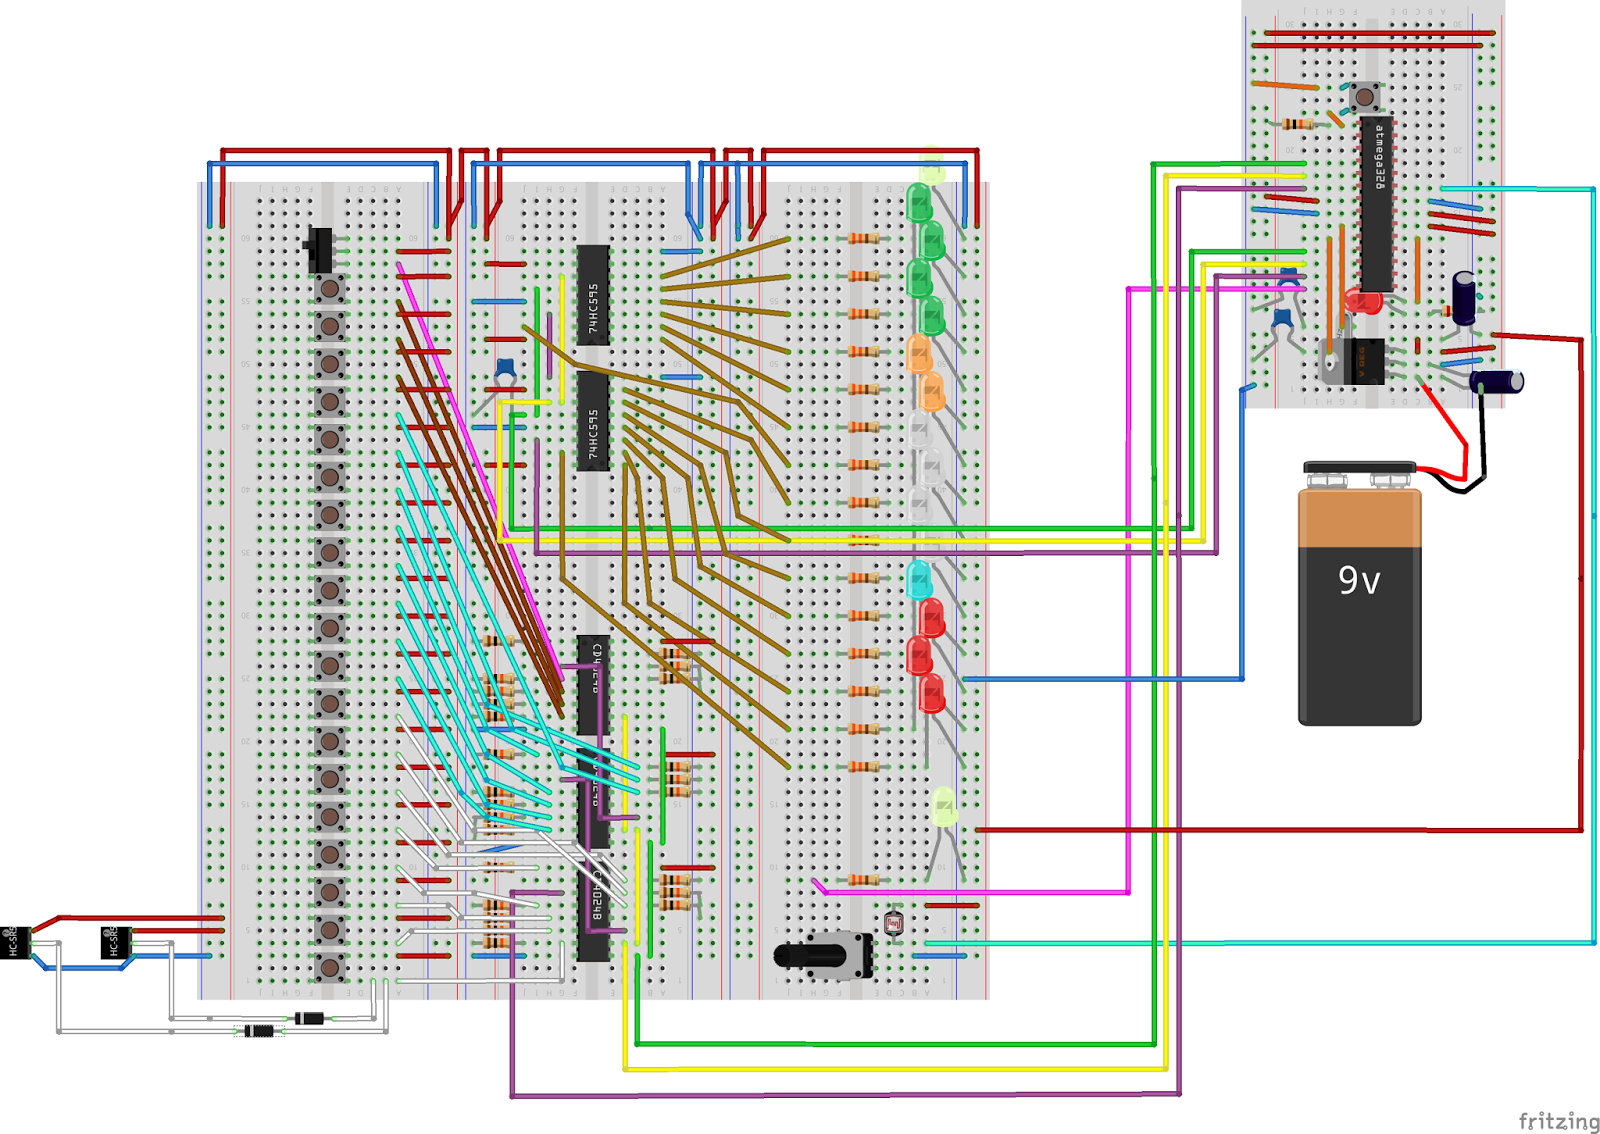Click the leftmost HC-SR04 sensor module
The image size is (1600, 1134).
14,945
